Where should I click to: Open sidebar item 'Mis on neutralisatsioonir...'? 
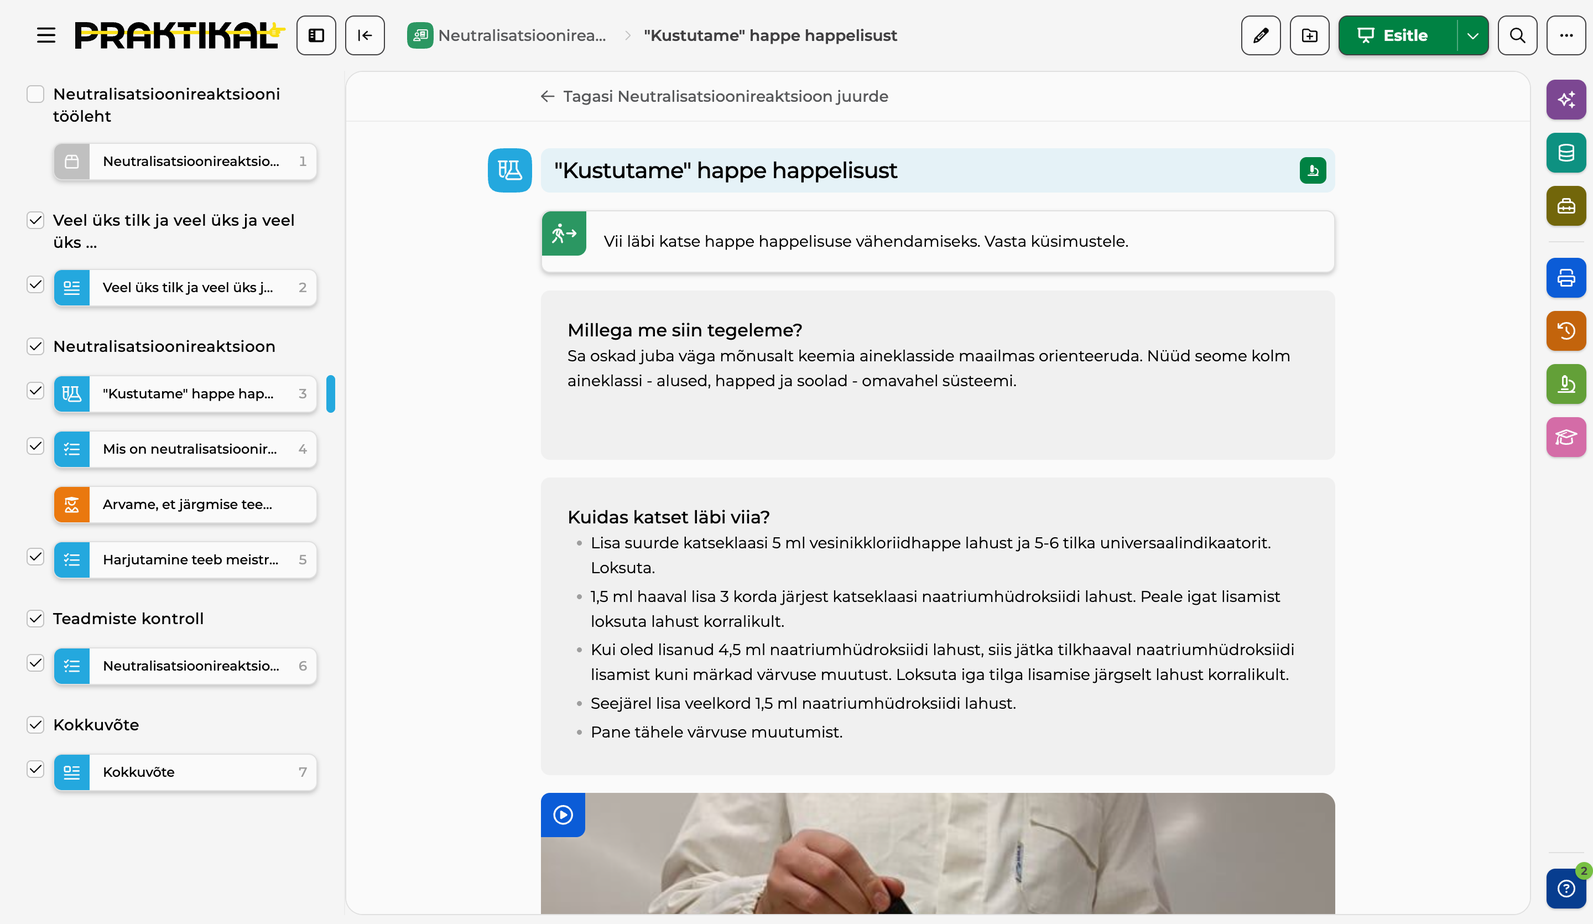click(185, 450)
